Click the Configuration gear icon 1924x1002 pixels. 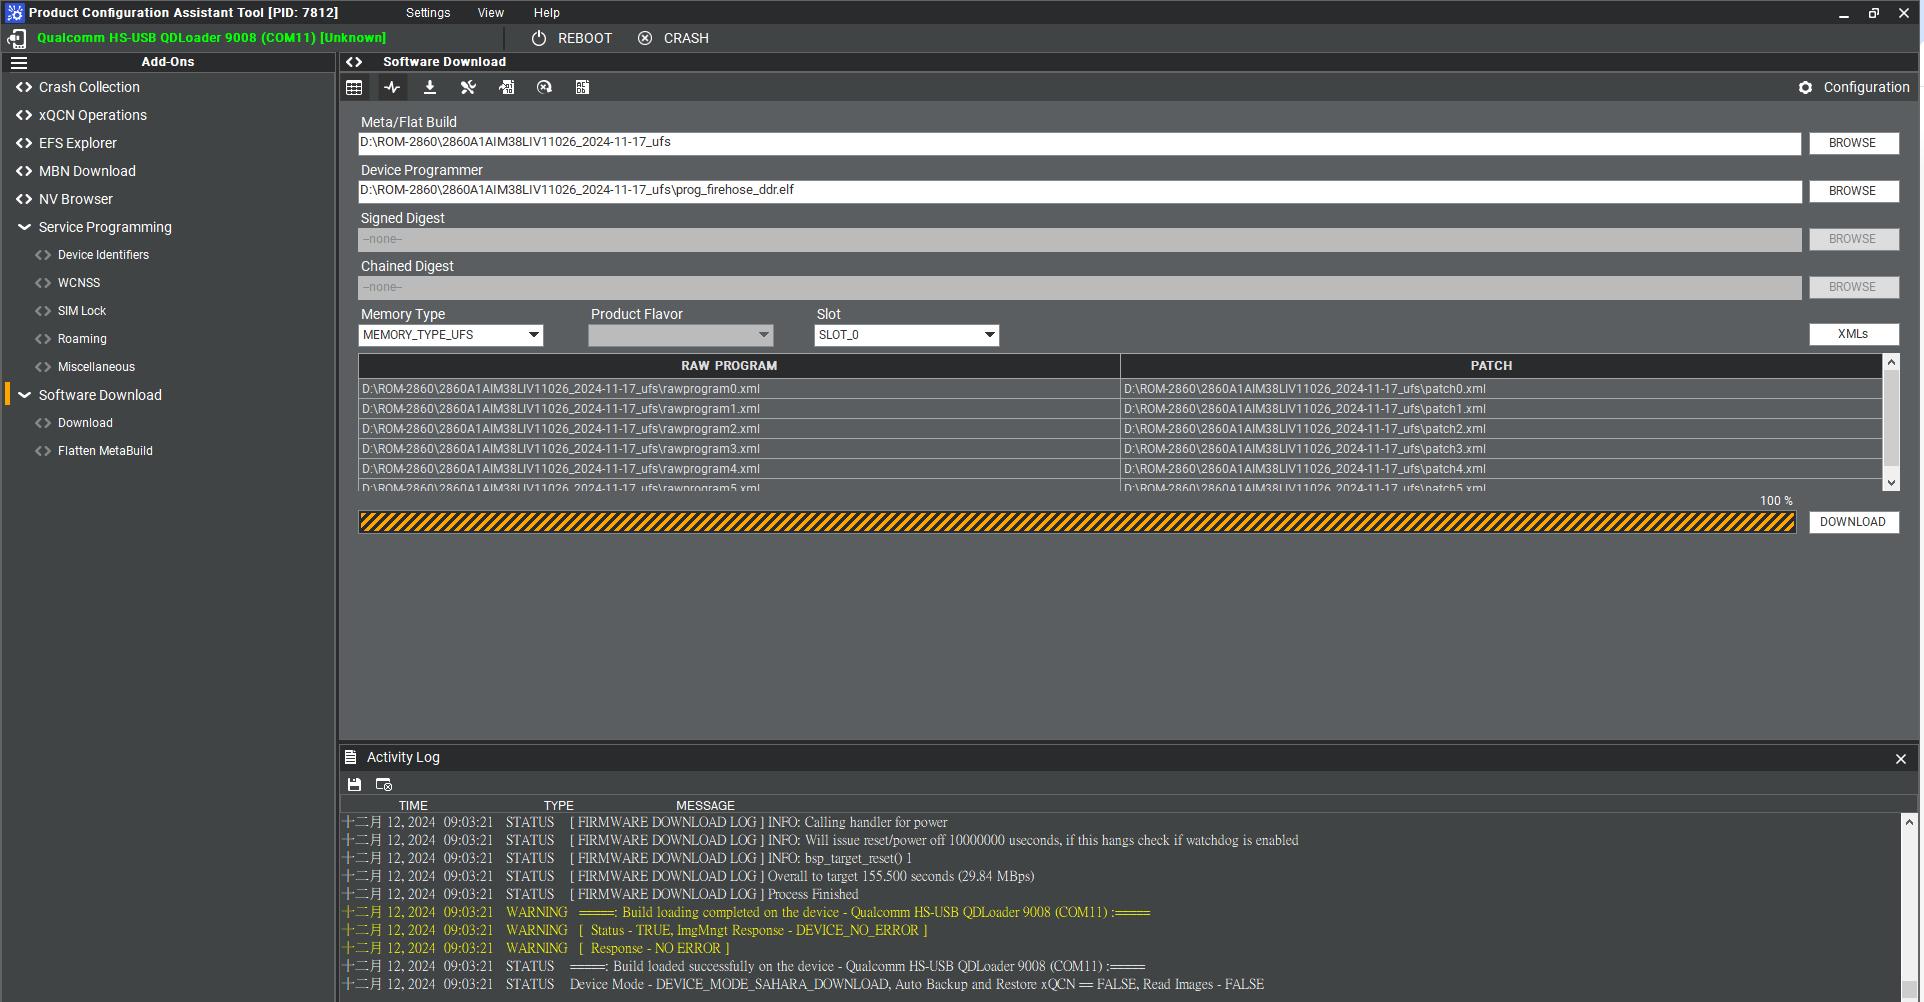pos(1805,88)
